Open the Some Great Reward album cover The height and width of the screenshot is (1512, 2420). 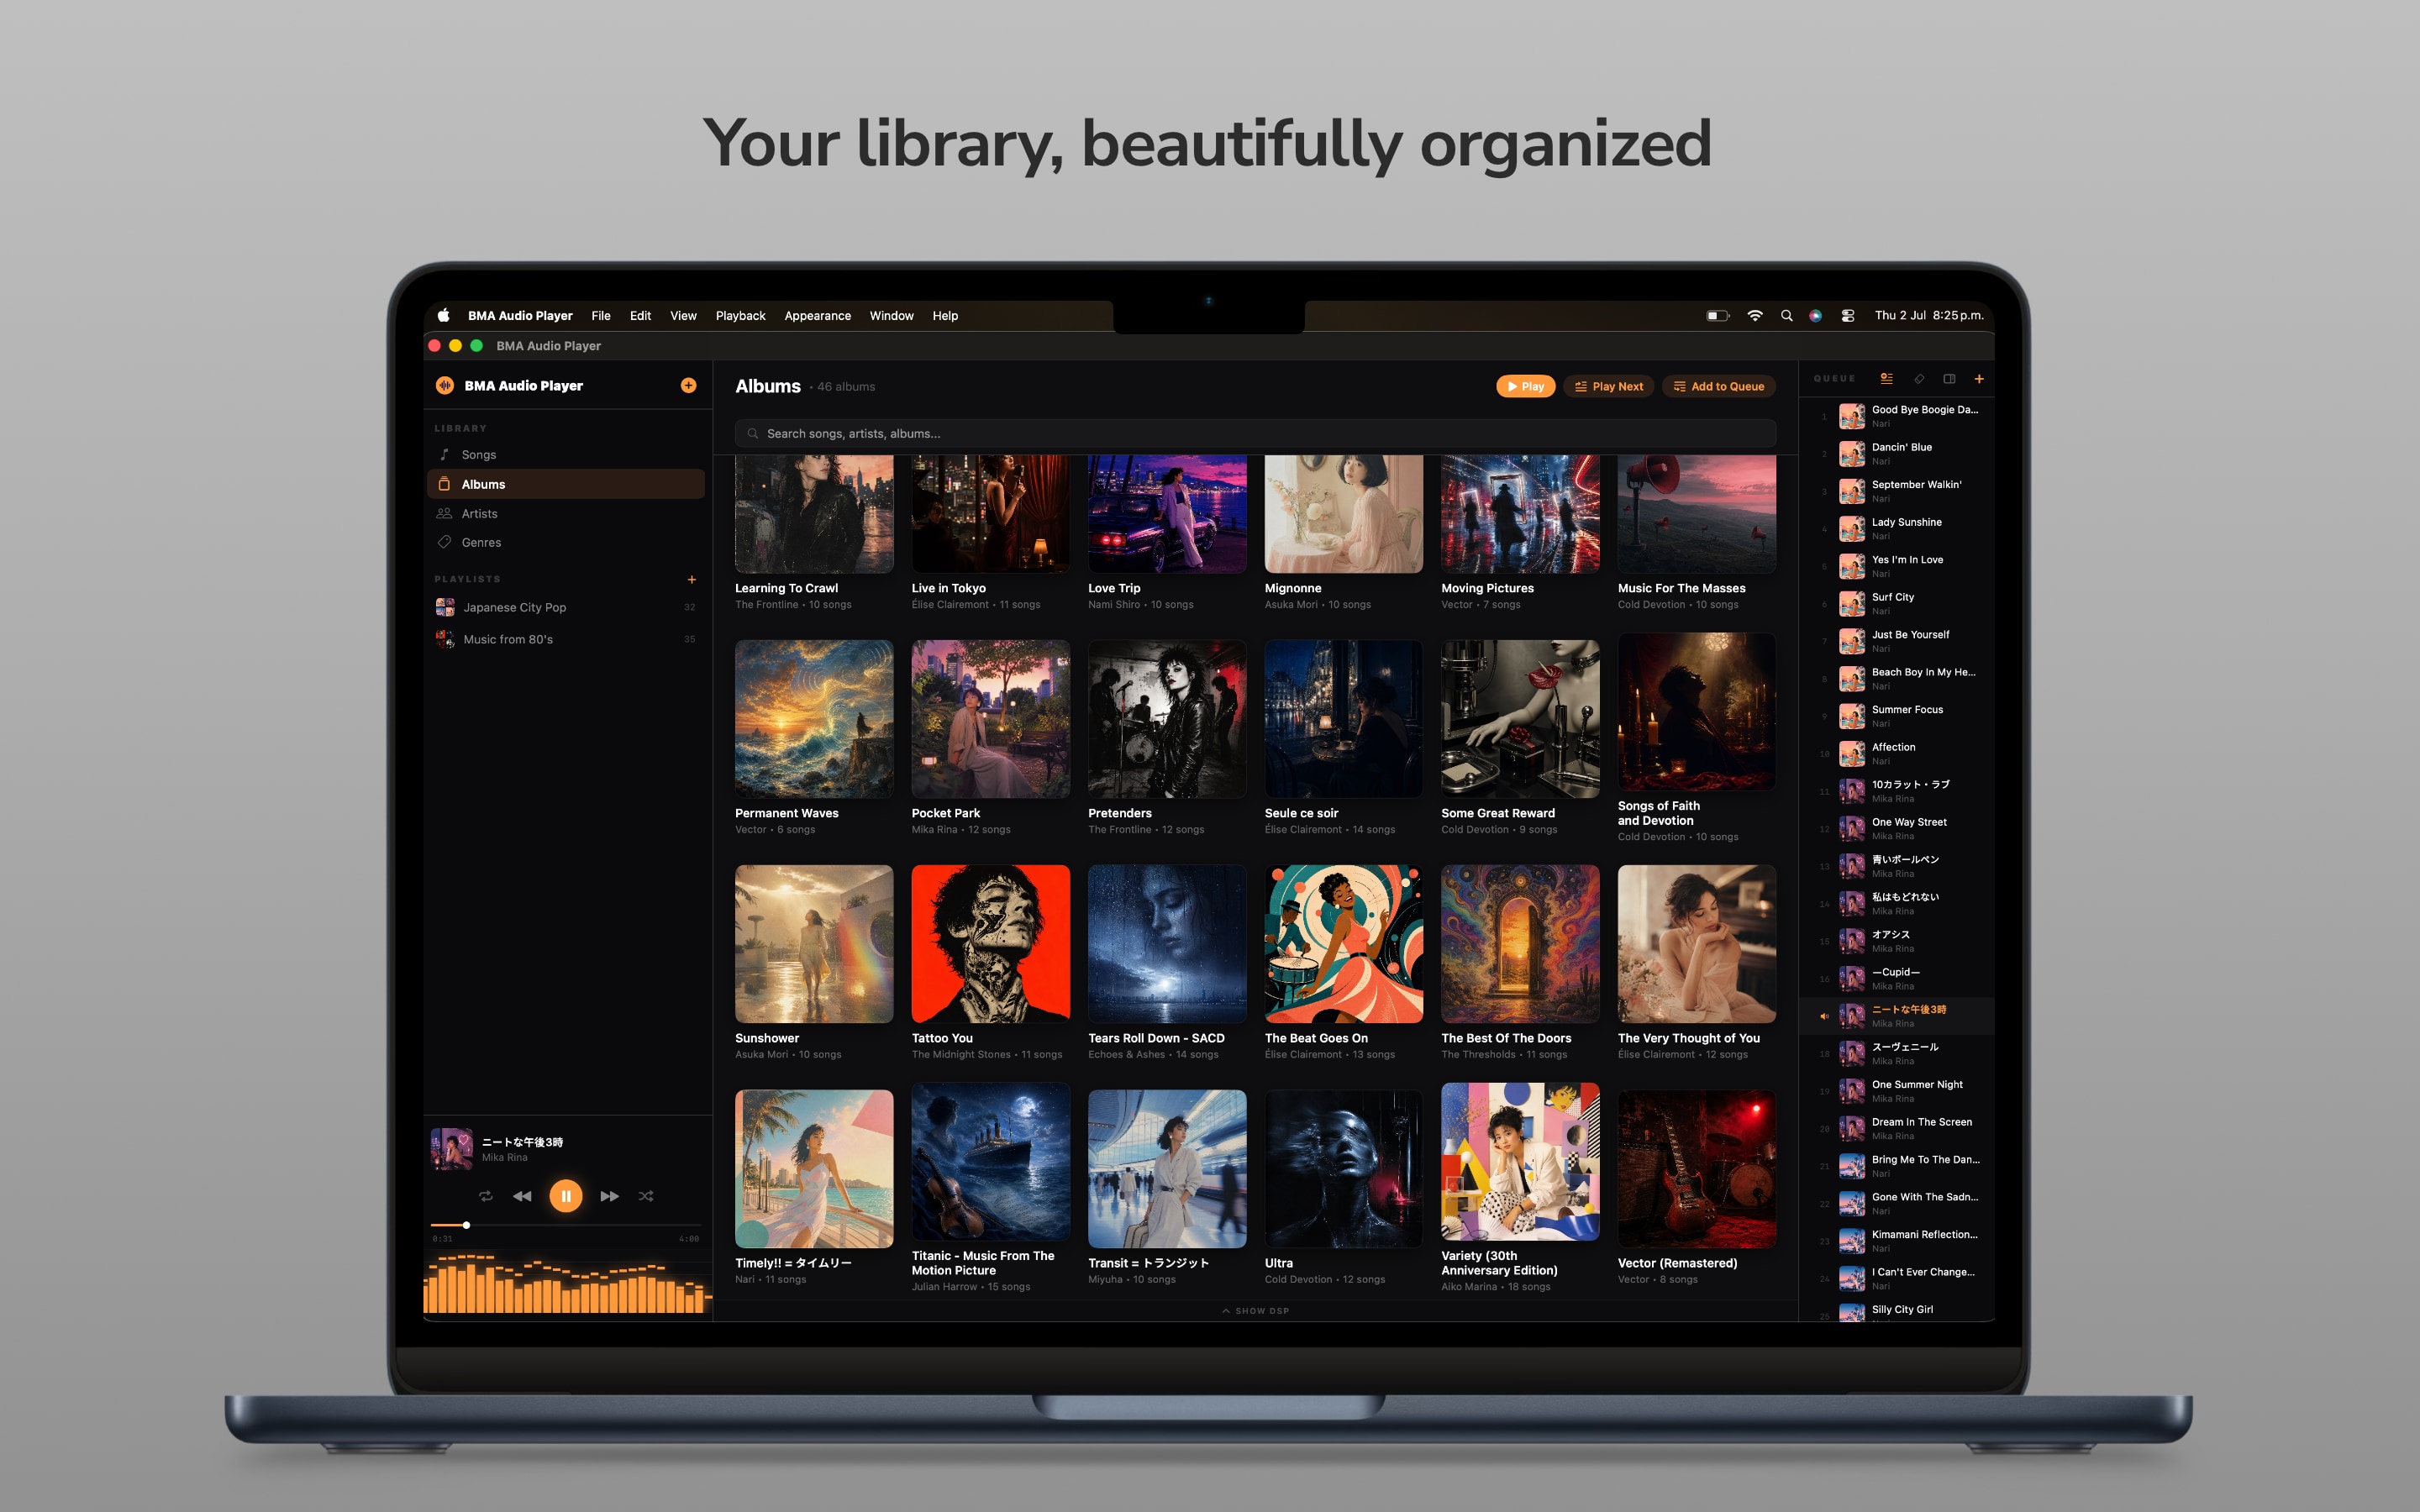pos(1520,719)
